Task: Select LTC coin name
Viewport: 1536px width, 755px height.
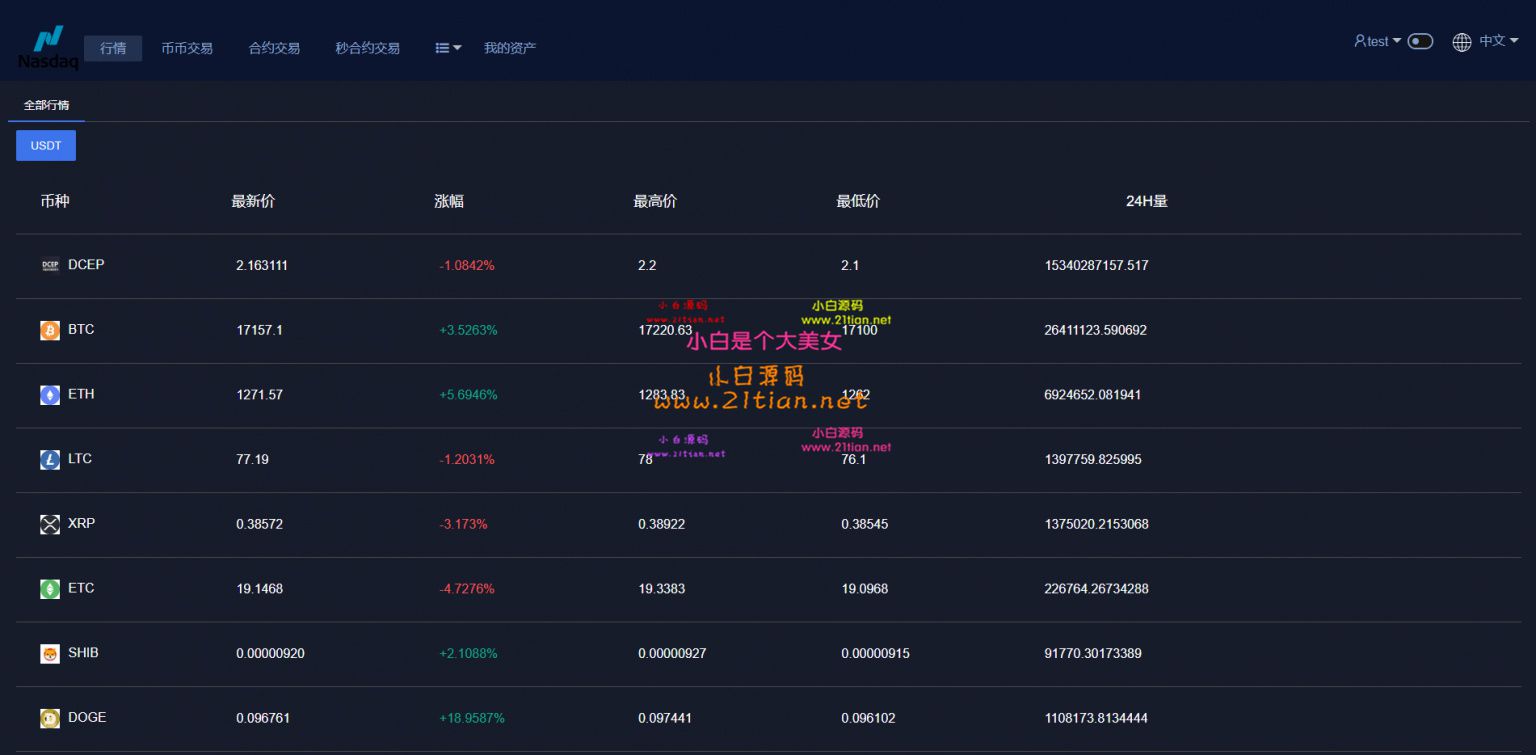Action: point(80,459)
